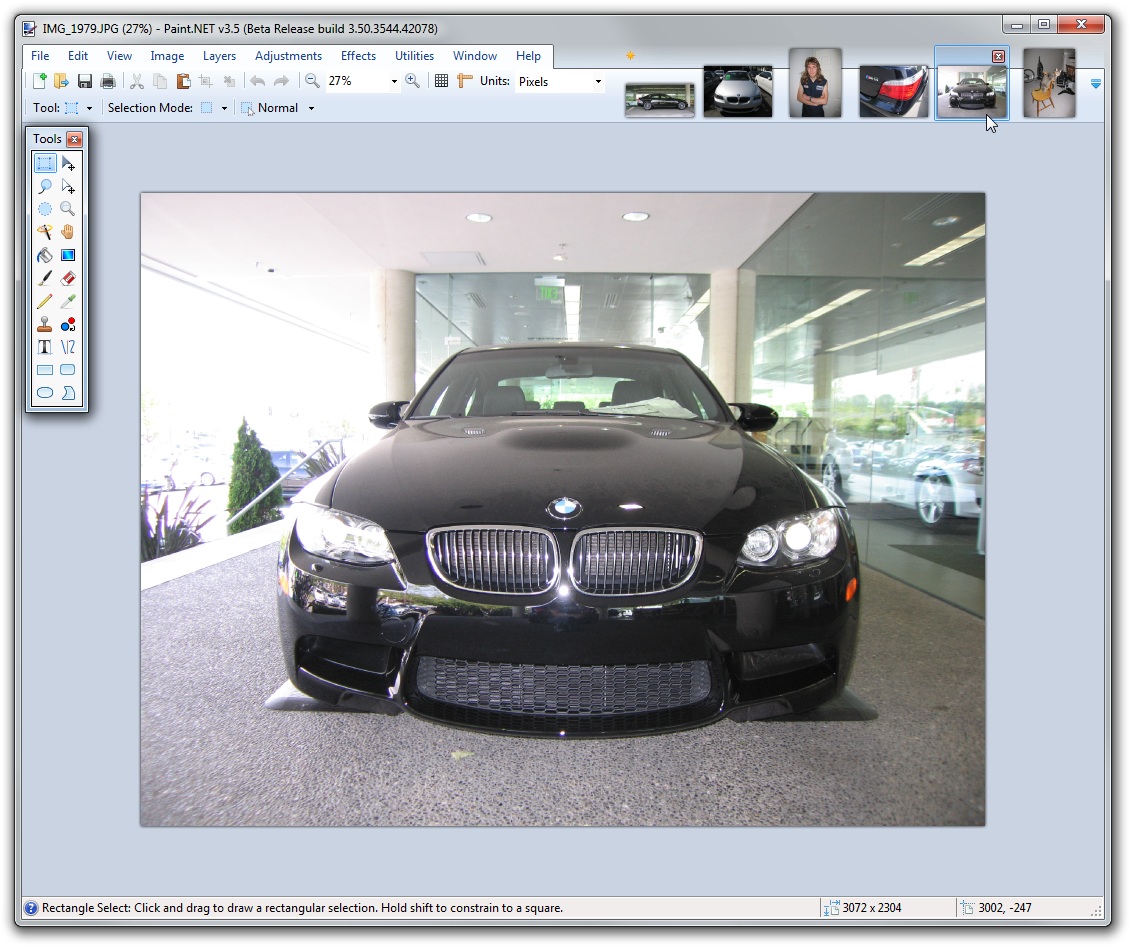
Task: Open the Edit menu
Action: 78,56
